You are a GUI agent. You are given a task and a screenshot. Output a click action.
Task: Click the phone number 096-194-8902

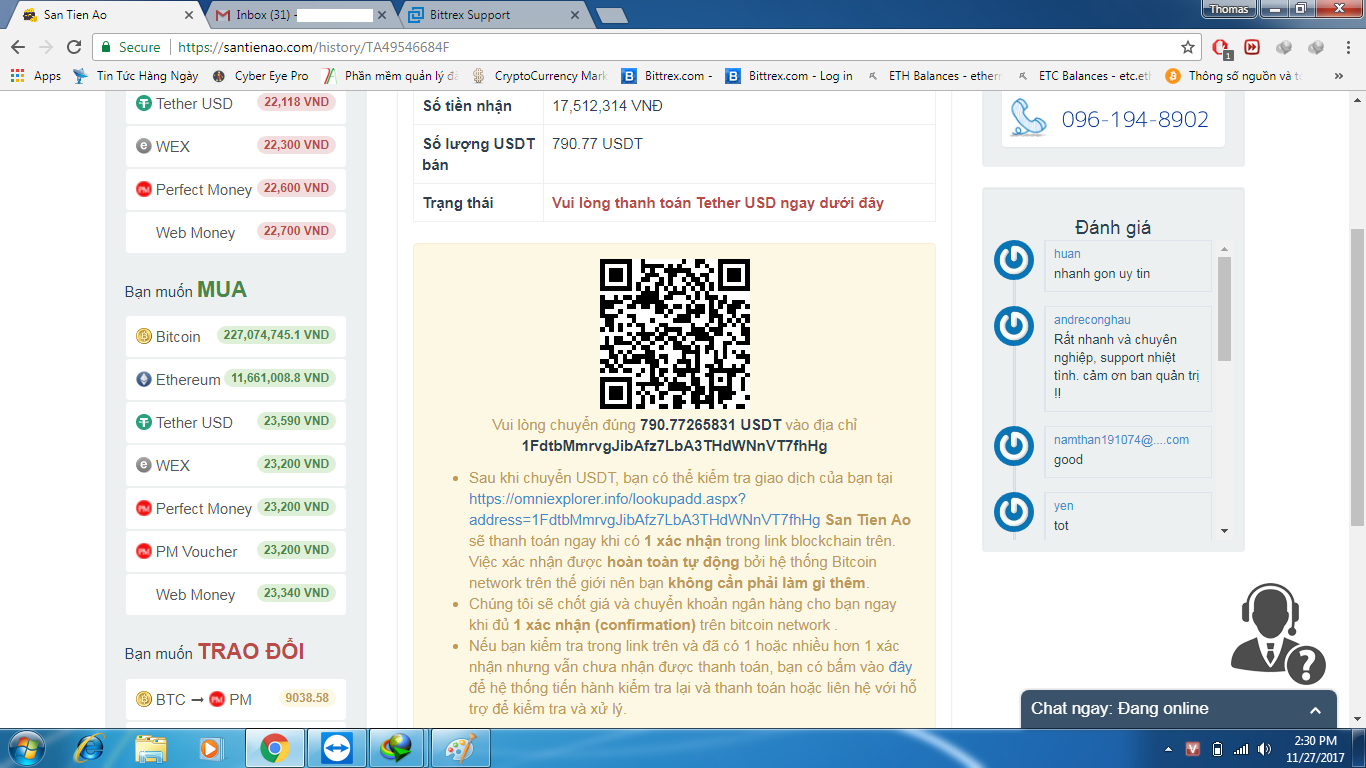click(x=1135, y=120)
